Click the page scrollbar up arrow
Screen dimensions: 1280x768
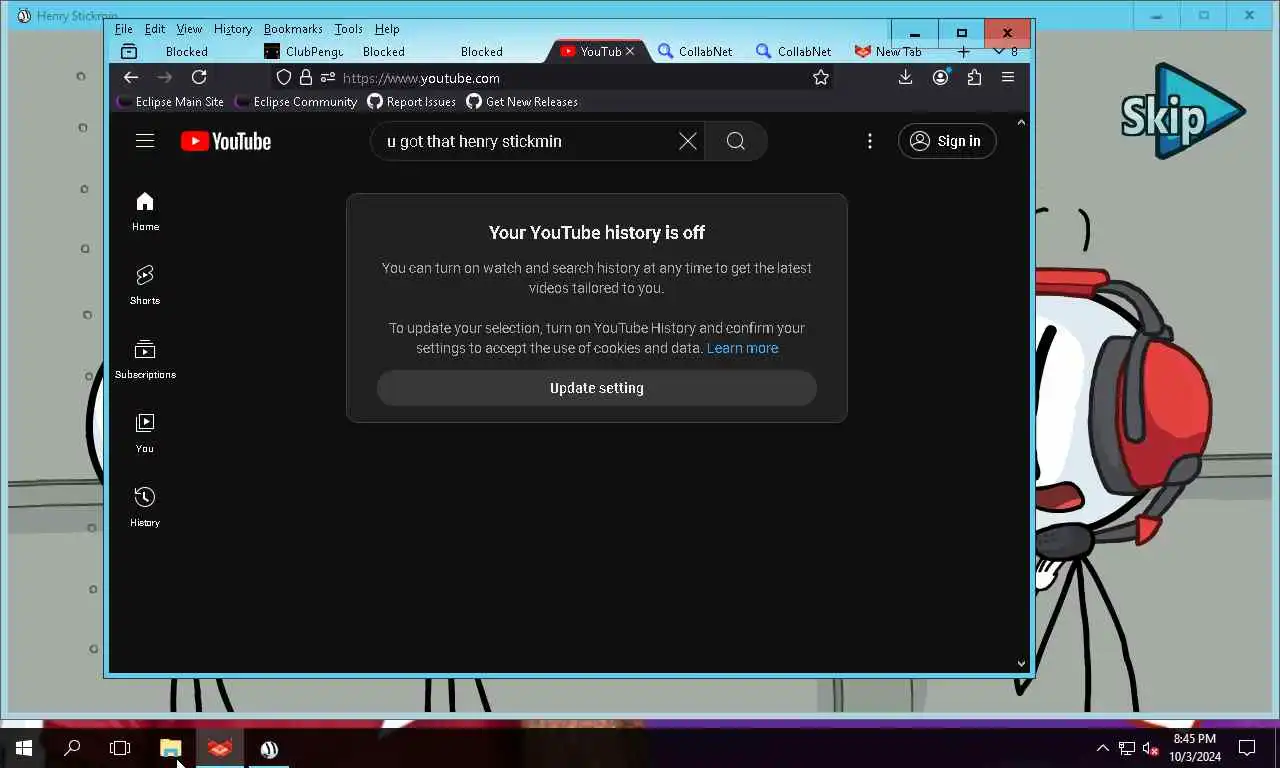(x=1021, y=123)
